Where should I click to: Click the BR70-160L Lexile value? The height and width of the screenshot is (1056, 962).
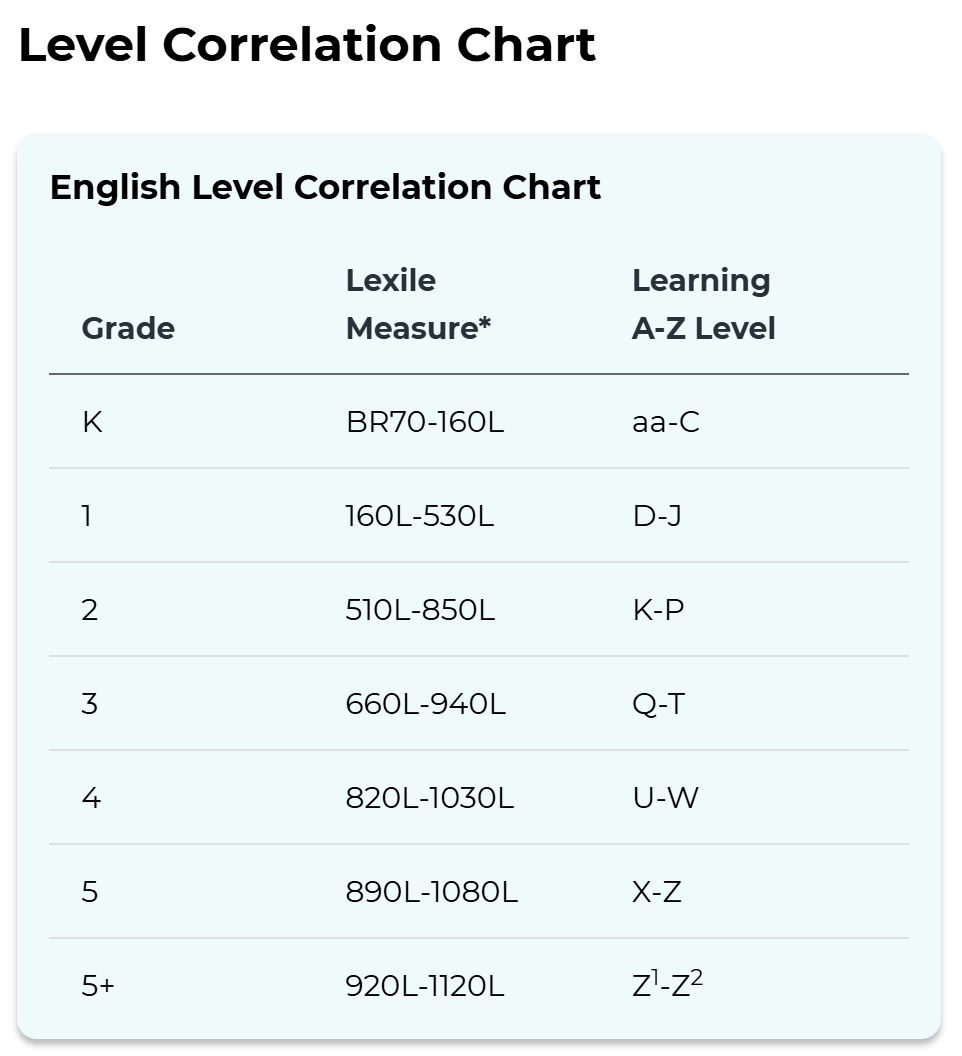coord(425,422)
